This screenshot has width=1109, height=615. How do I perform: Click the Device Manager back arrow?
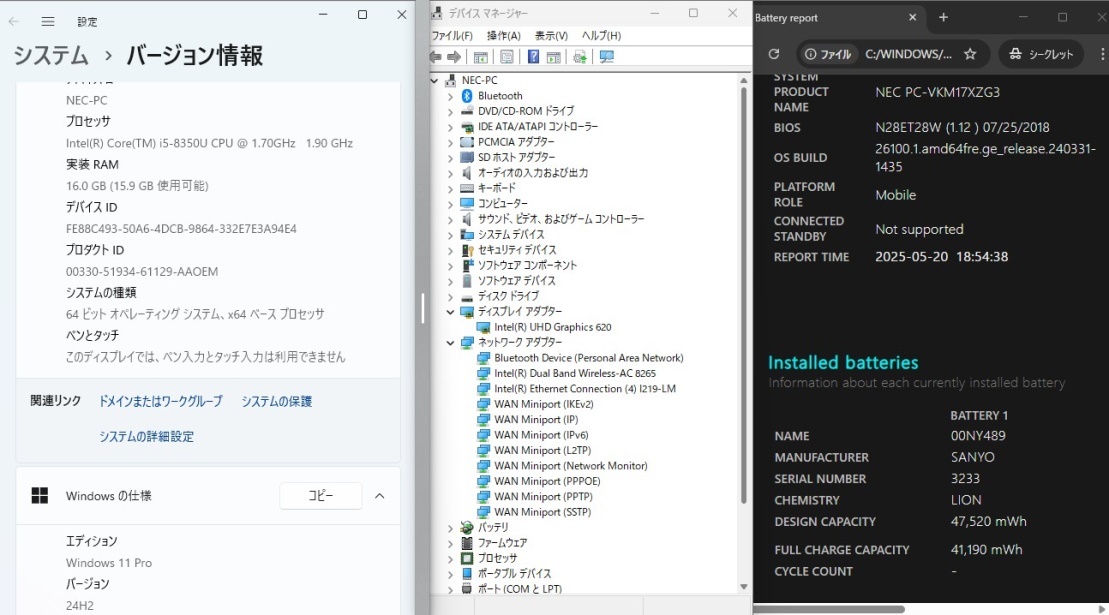(436, 57)
